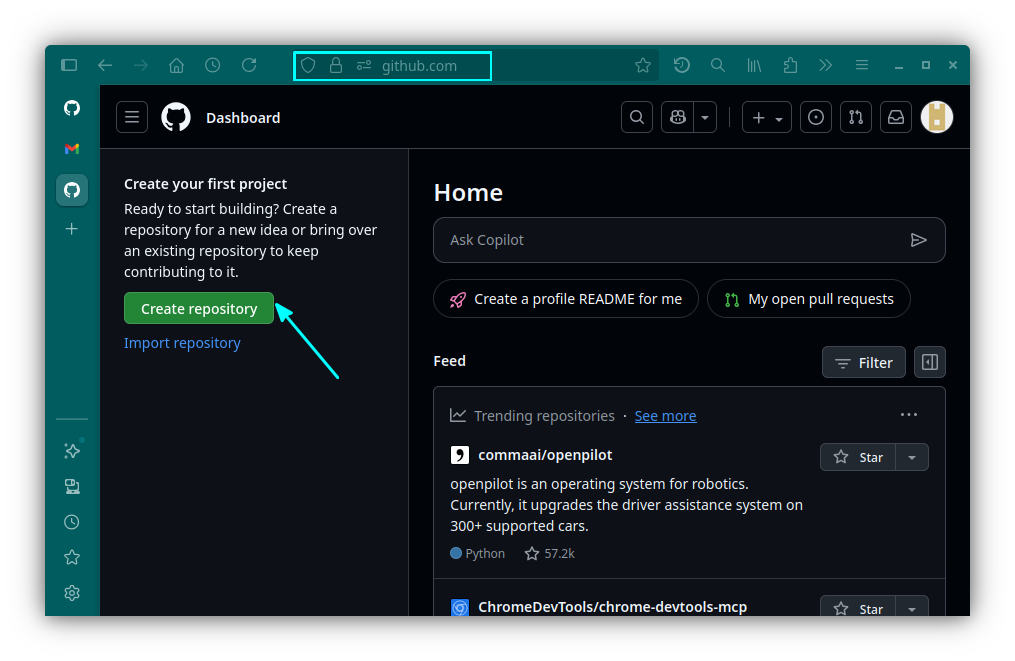Open the Pull requests icon
This screenshot has width=1015, height=661.
tap(855, 117)
